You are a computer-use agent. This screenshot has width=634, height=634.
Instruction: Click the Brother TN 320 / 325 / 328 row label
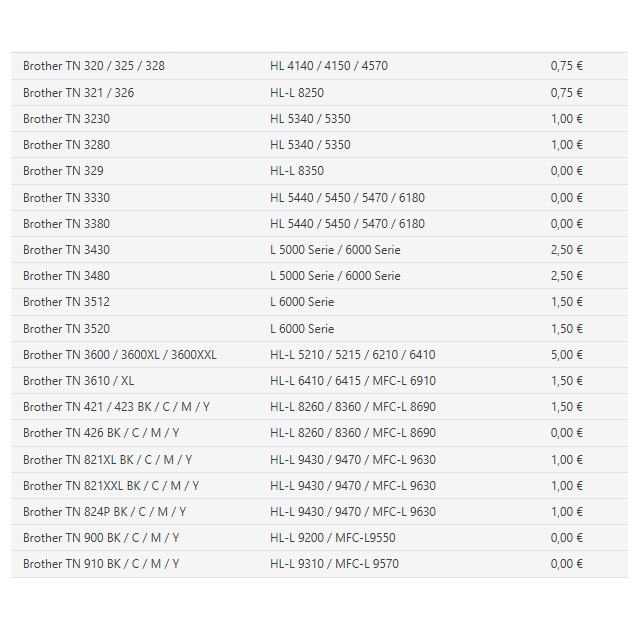tap(94, 66)
